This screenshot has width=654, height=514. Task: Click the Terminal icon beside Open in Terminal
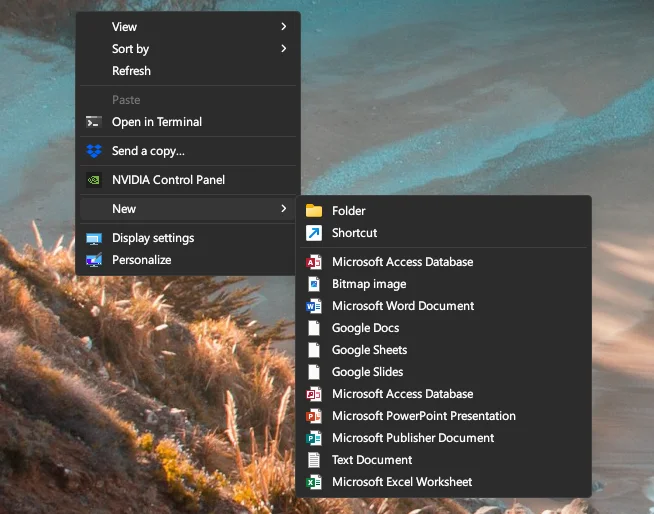click(94, 122)
